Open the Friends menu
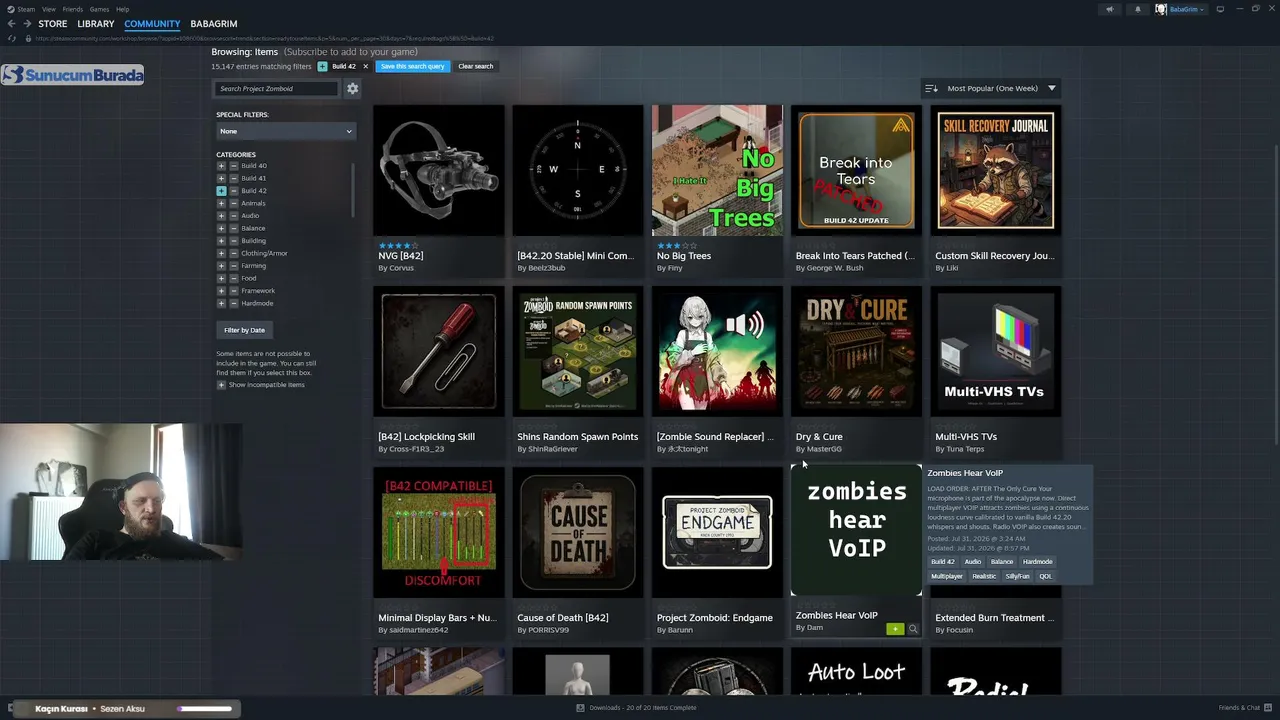1280x720 pixels. tap(73, 9)
